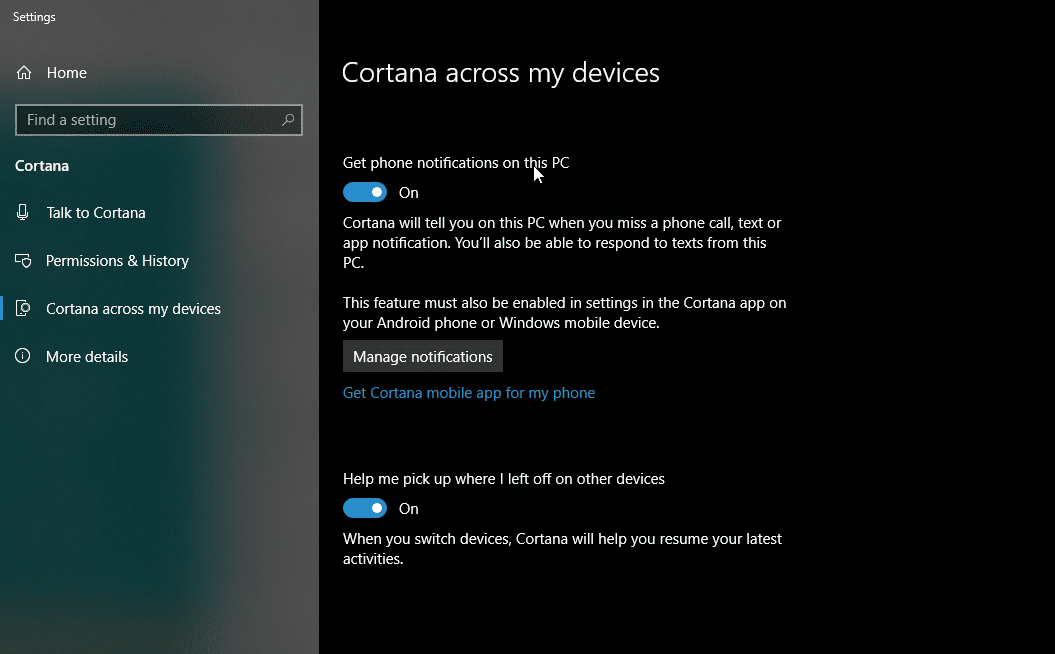
Task: Open Permissions & History section
Action: click(117, 260)
